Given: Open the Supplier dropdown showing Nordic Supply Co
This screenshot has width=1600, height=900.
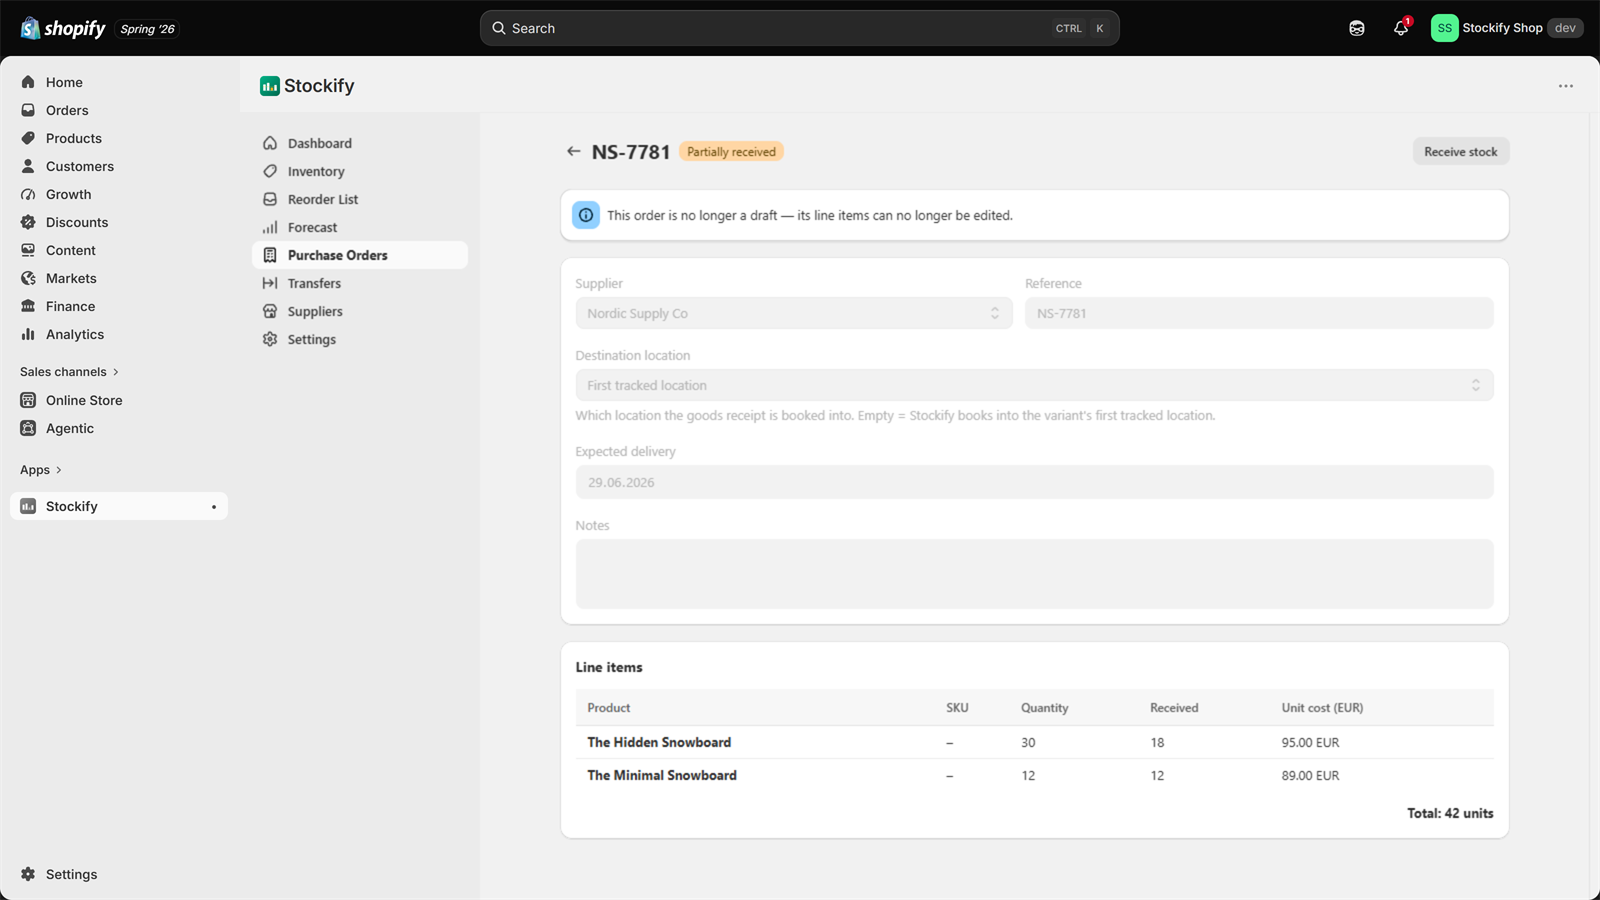Looking at the screenshot, I should 794,313.
